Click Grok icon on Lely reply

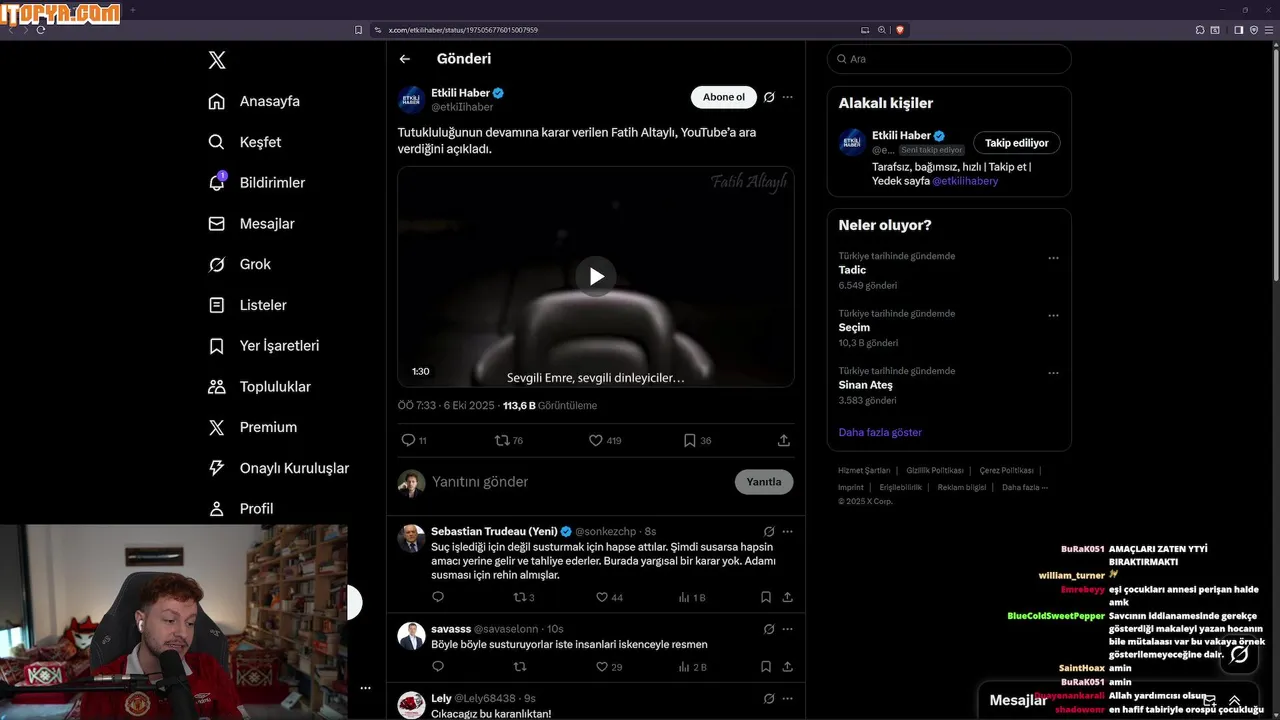[769, 699]
